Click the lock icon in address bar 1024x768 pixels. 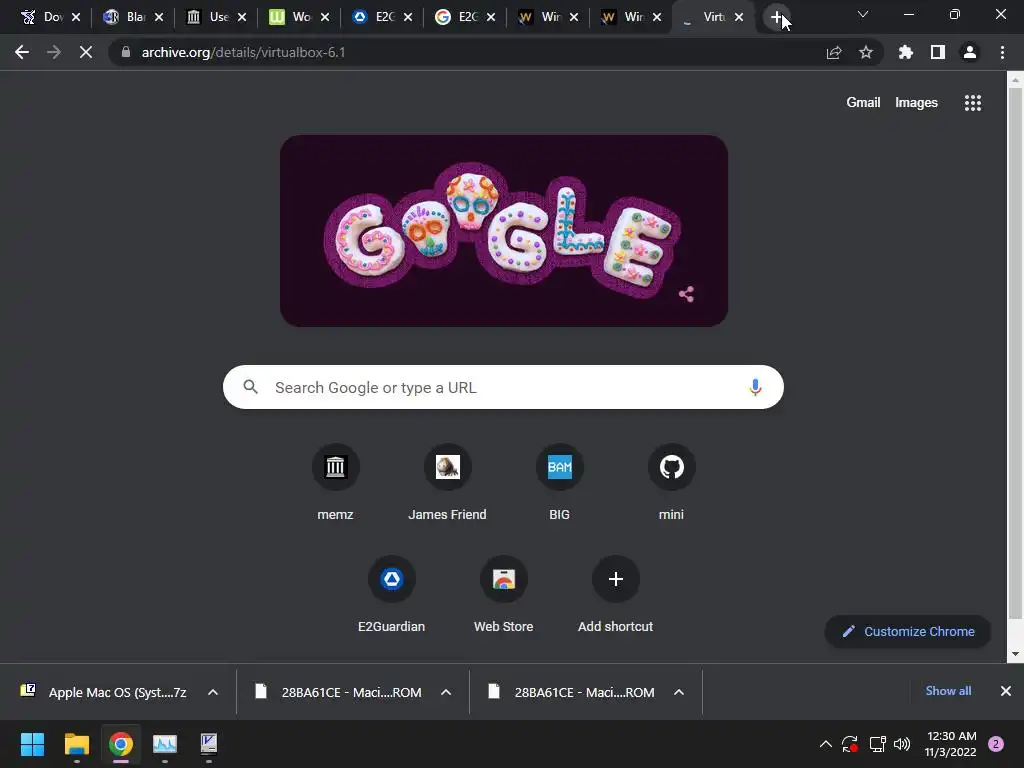(x=126, y=52)
